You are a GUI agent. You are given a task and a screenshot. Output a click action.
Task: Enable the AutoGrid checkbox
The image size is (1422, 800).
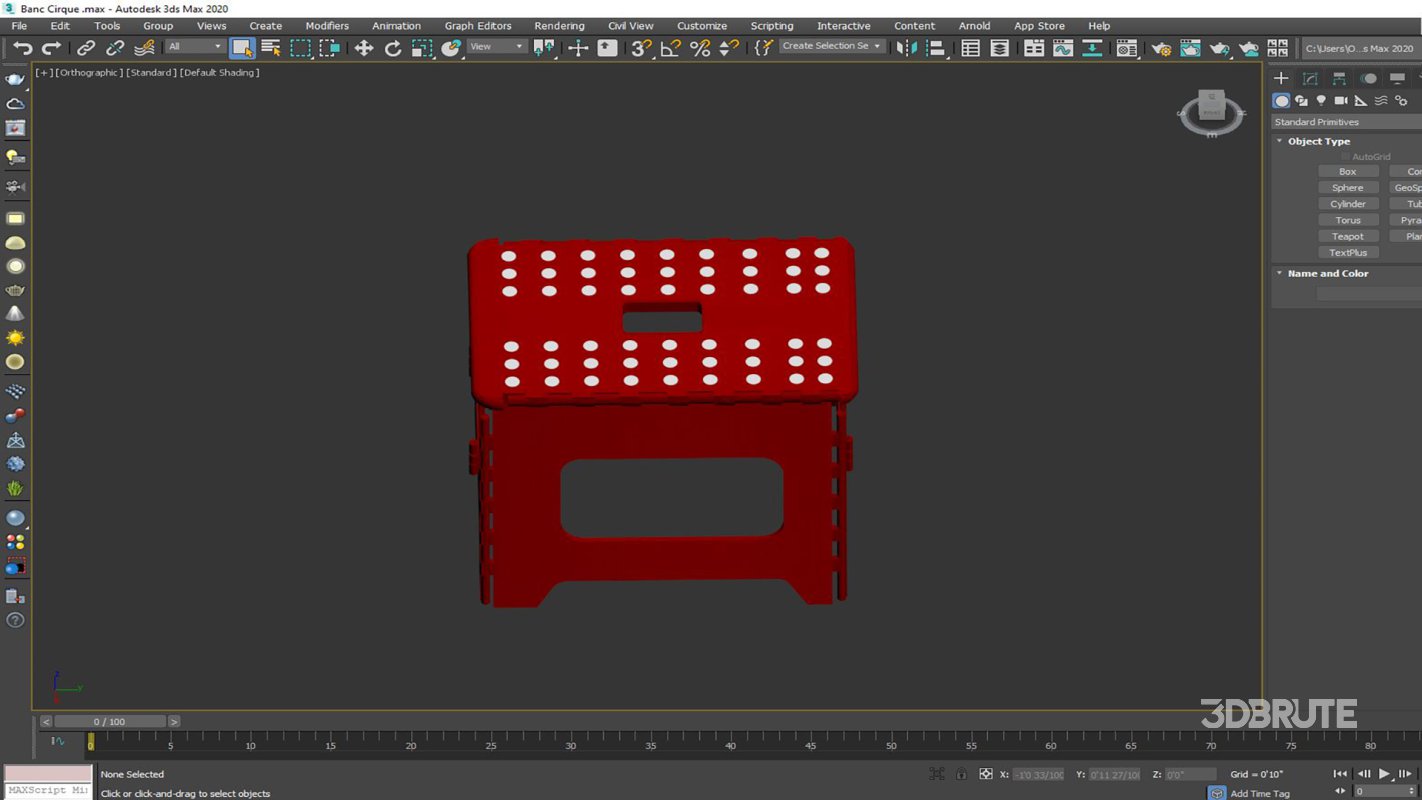coord(1346,157)
